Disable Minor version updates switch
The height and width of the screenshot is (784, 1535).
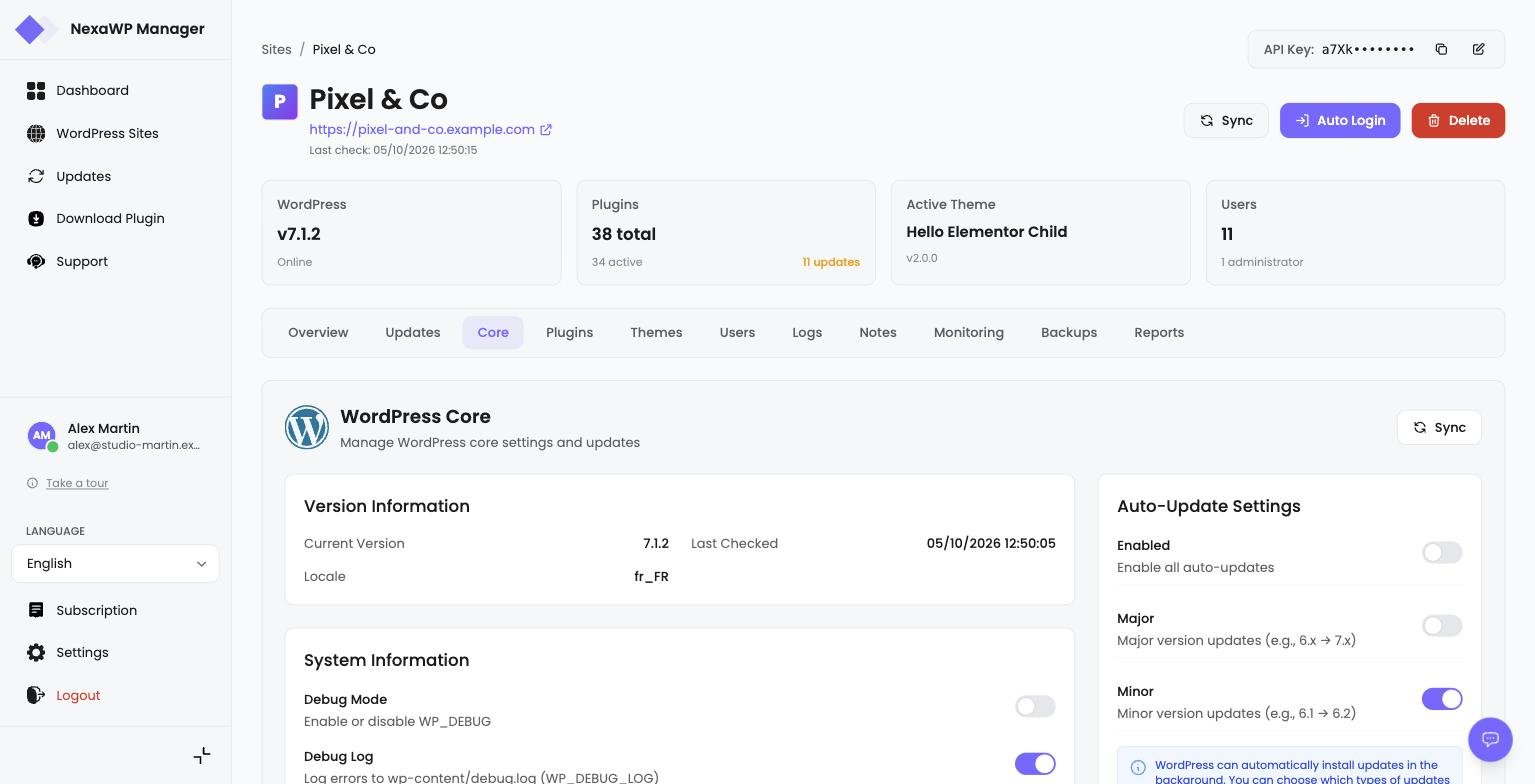[1442, 699]
